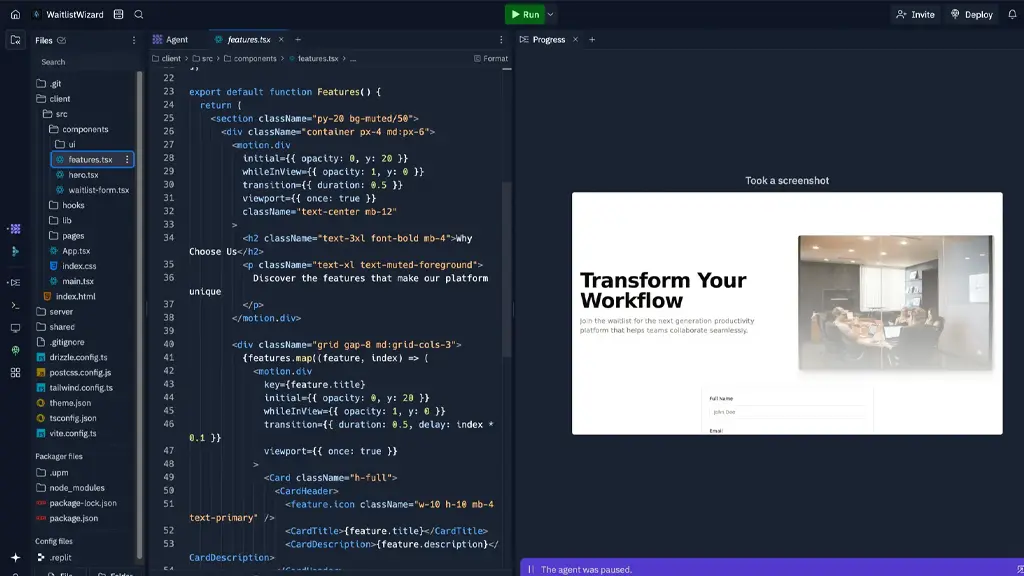Expand the hooks folder
Image resolution: width=1024 pixels, height=576 pixels.
67,205
